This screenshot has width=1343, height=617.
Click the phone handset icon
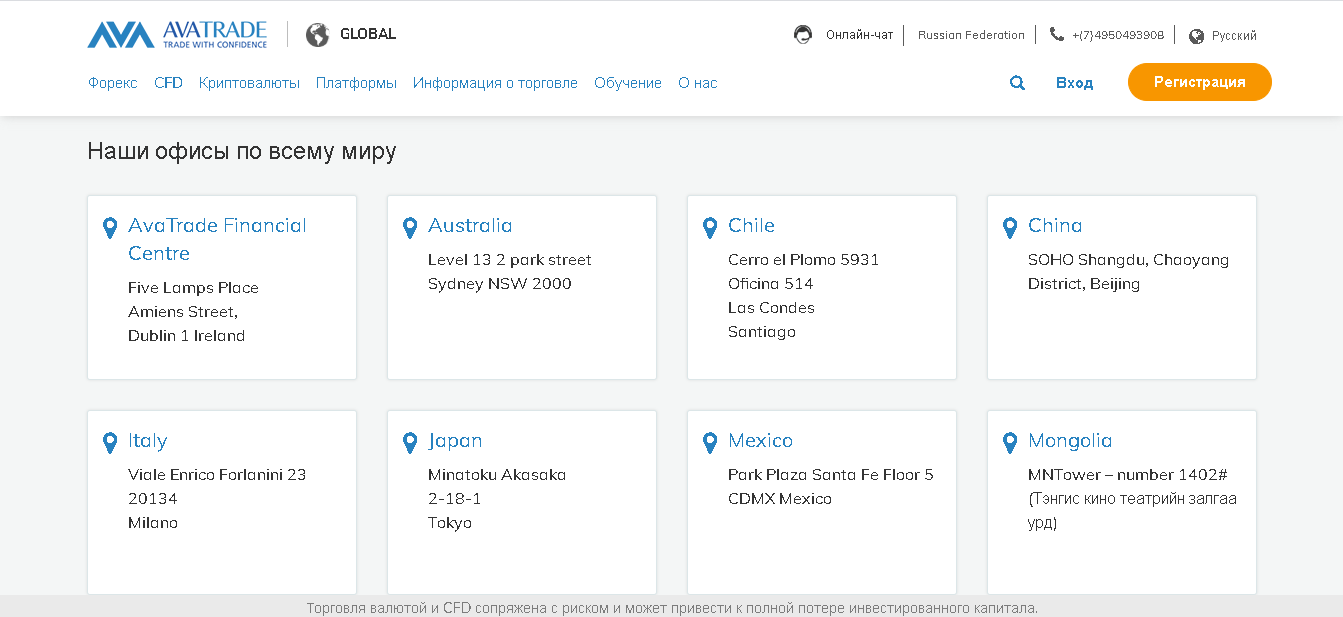pyautogui.click(x=1057, y=35)
